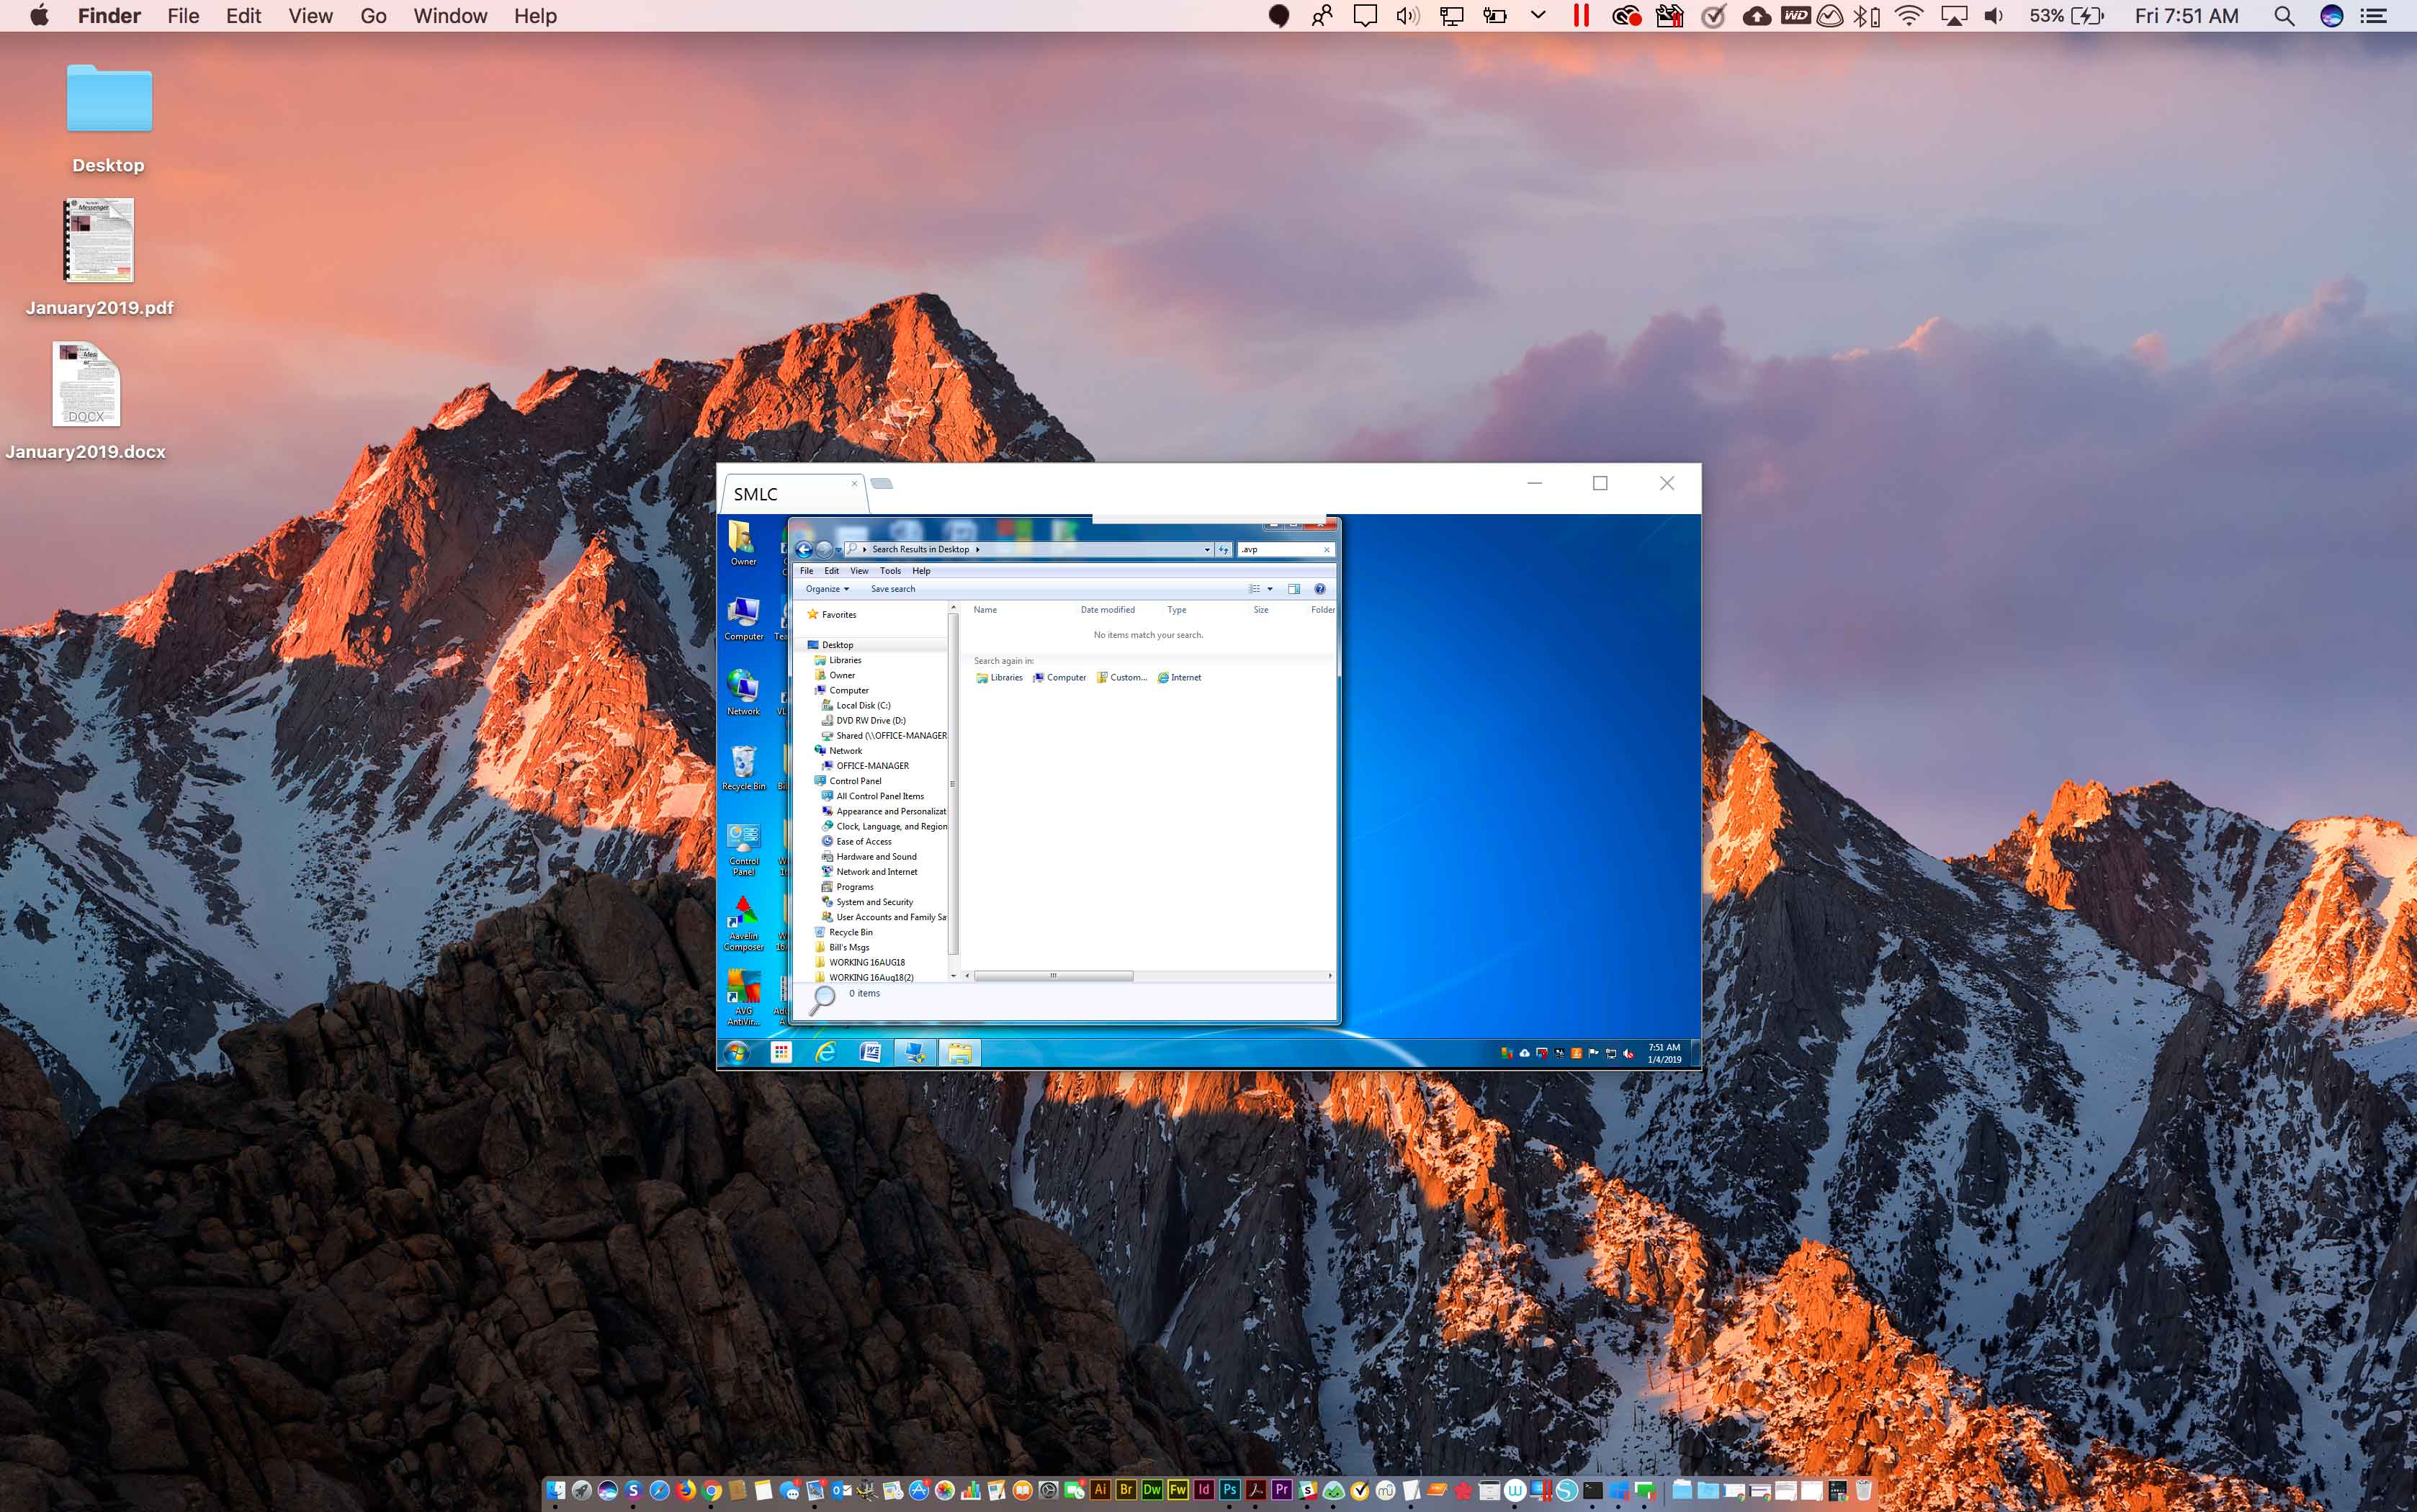The width and height of the screenshot is (2417, 1512).
Task: Click the refresh button beside address bar
Action: tap(1223, 549)
